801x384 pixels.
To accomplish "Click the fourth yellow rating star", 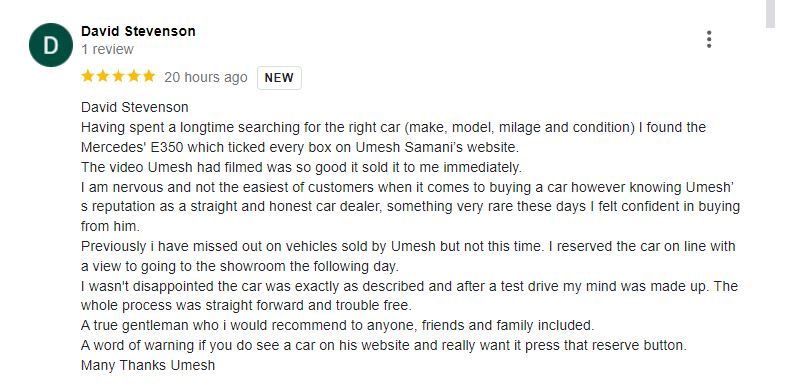I will (x=133, y=77).
